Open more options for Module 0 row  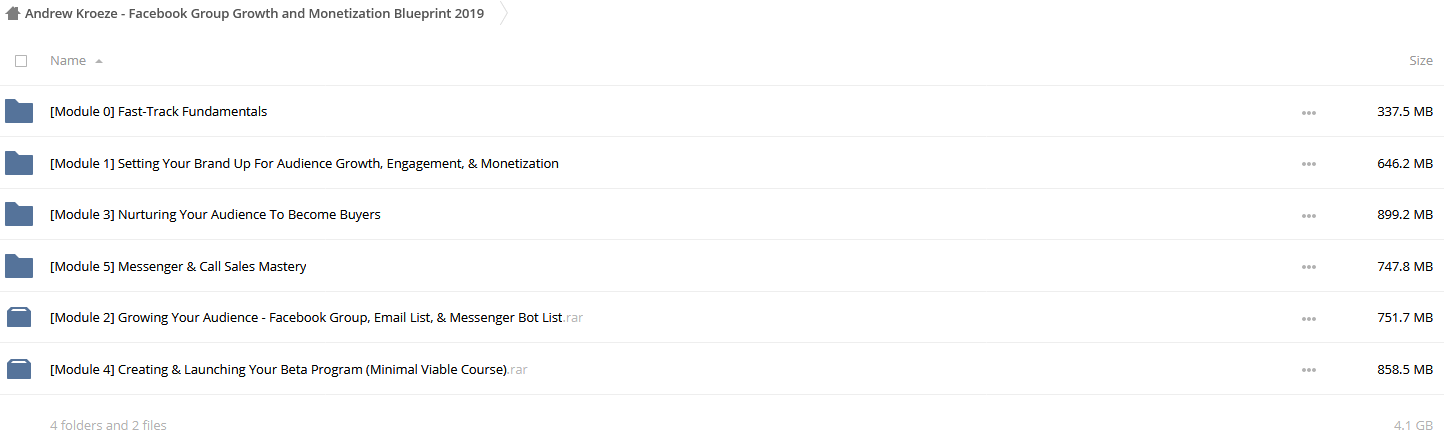1309,112
